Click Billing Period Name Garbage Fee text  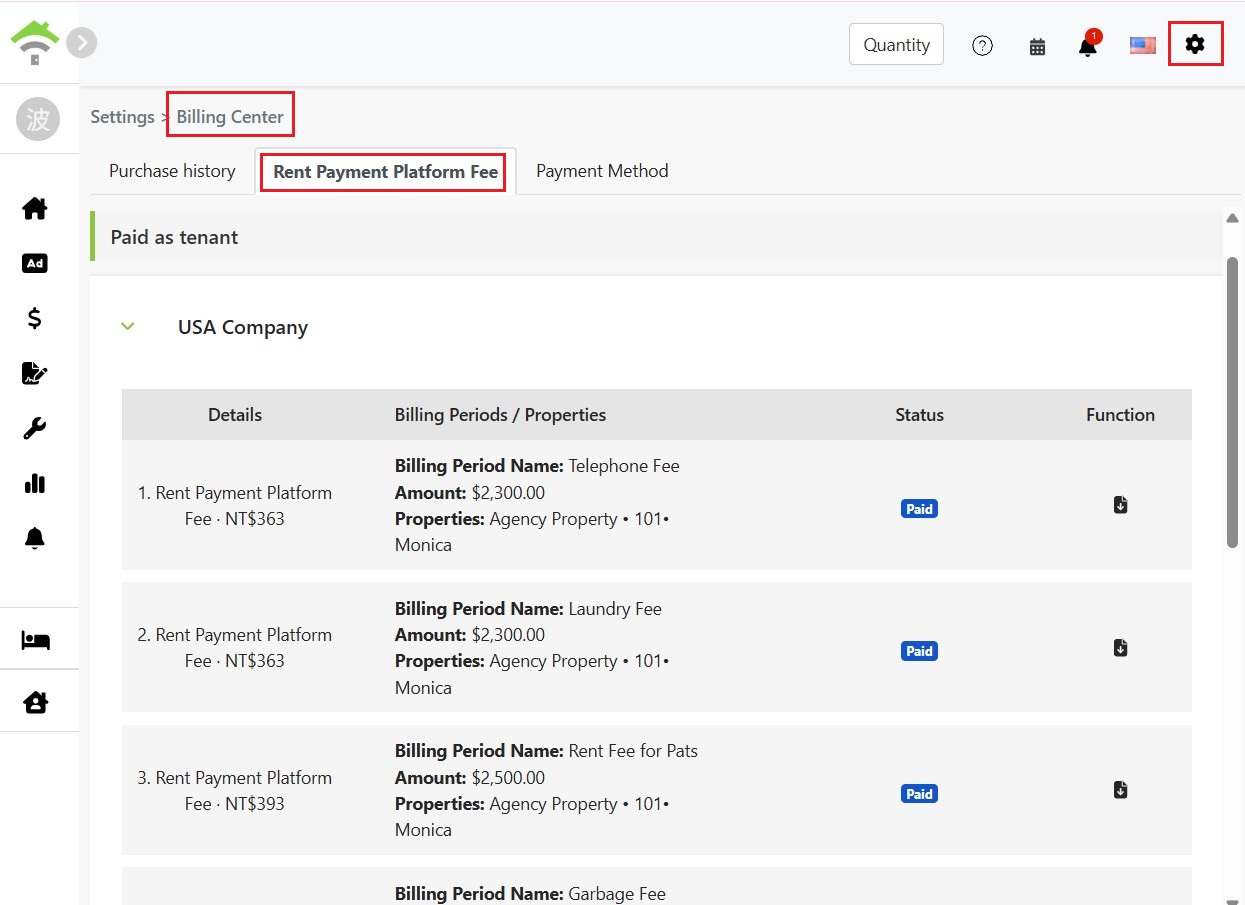(x=530, y=894)
